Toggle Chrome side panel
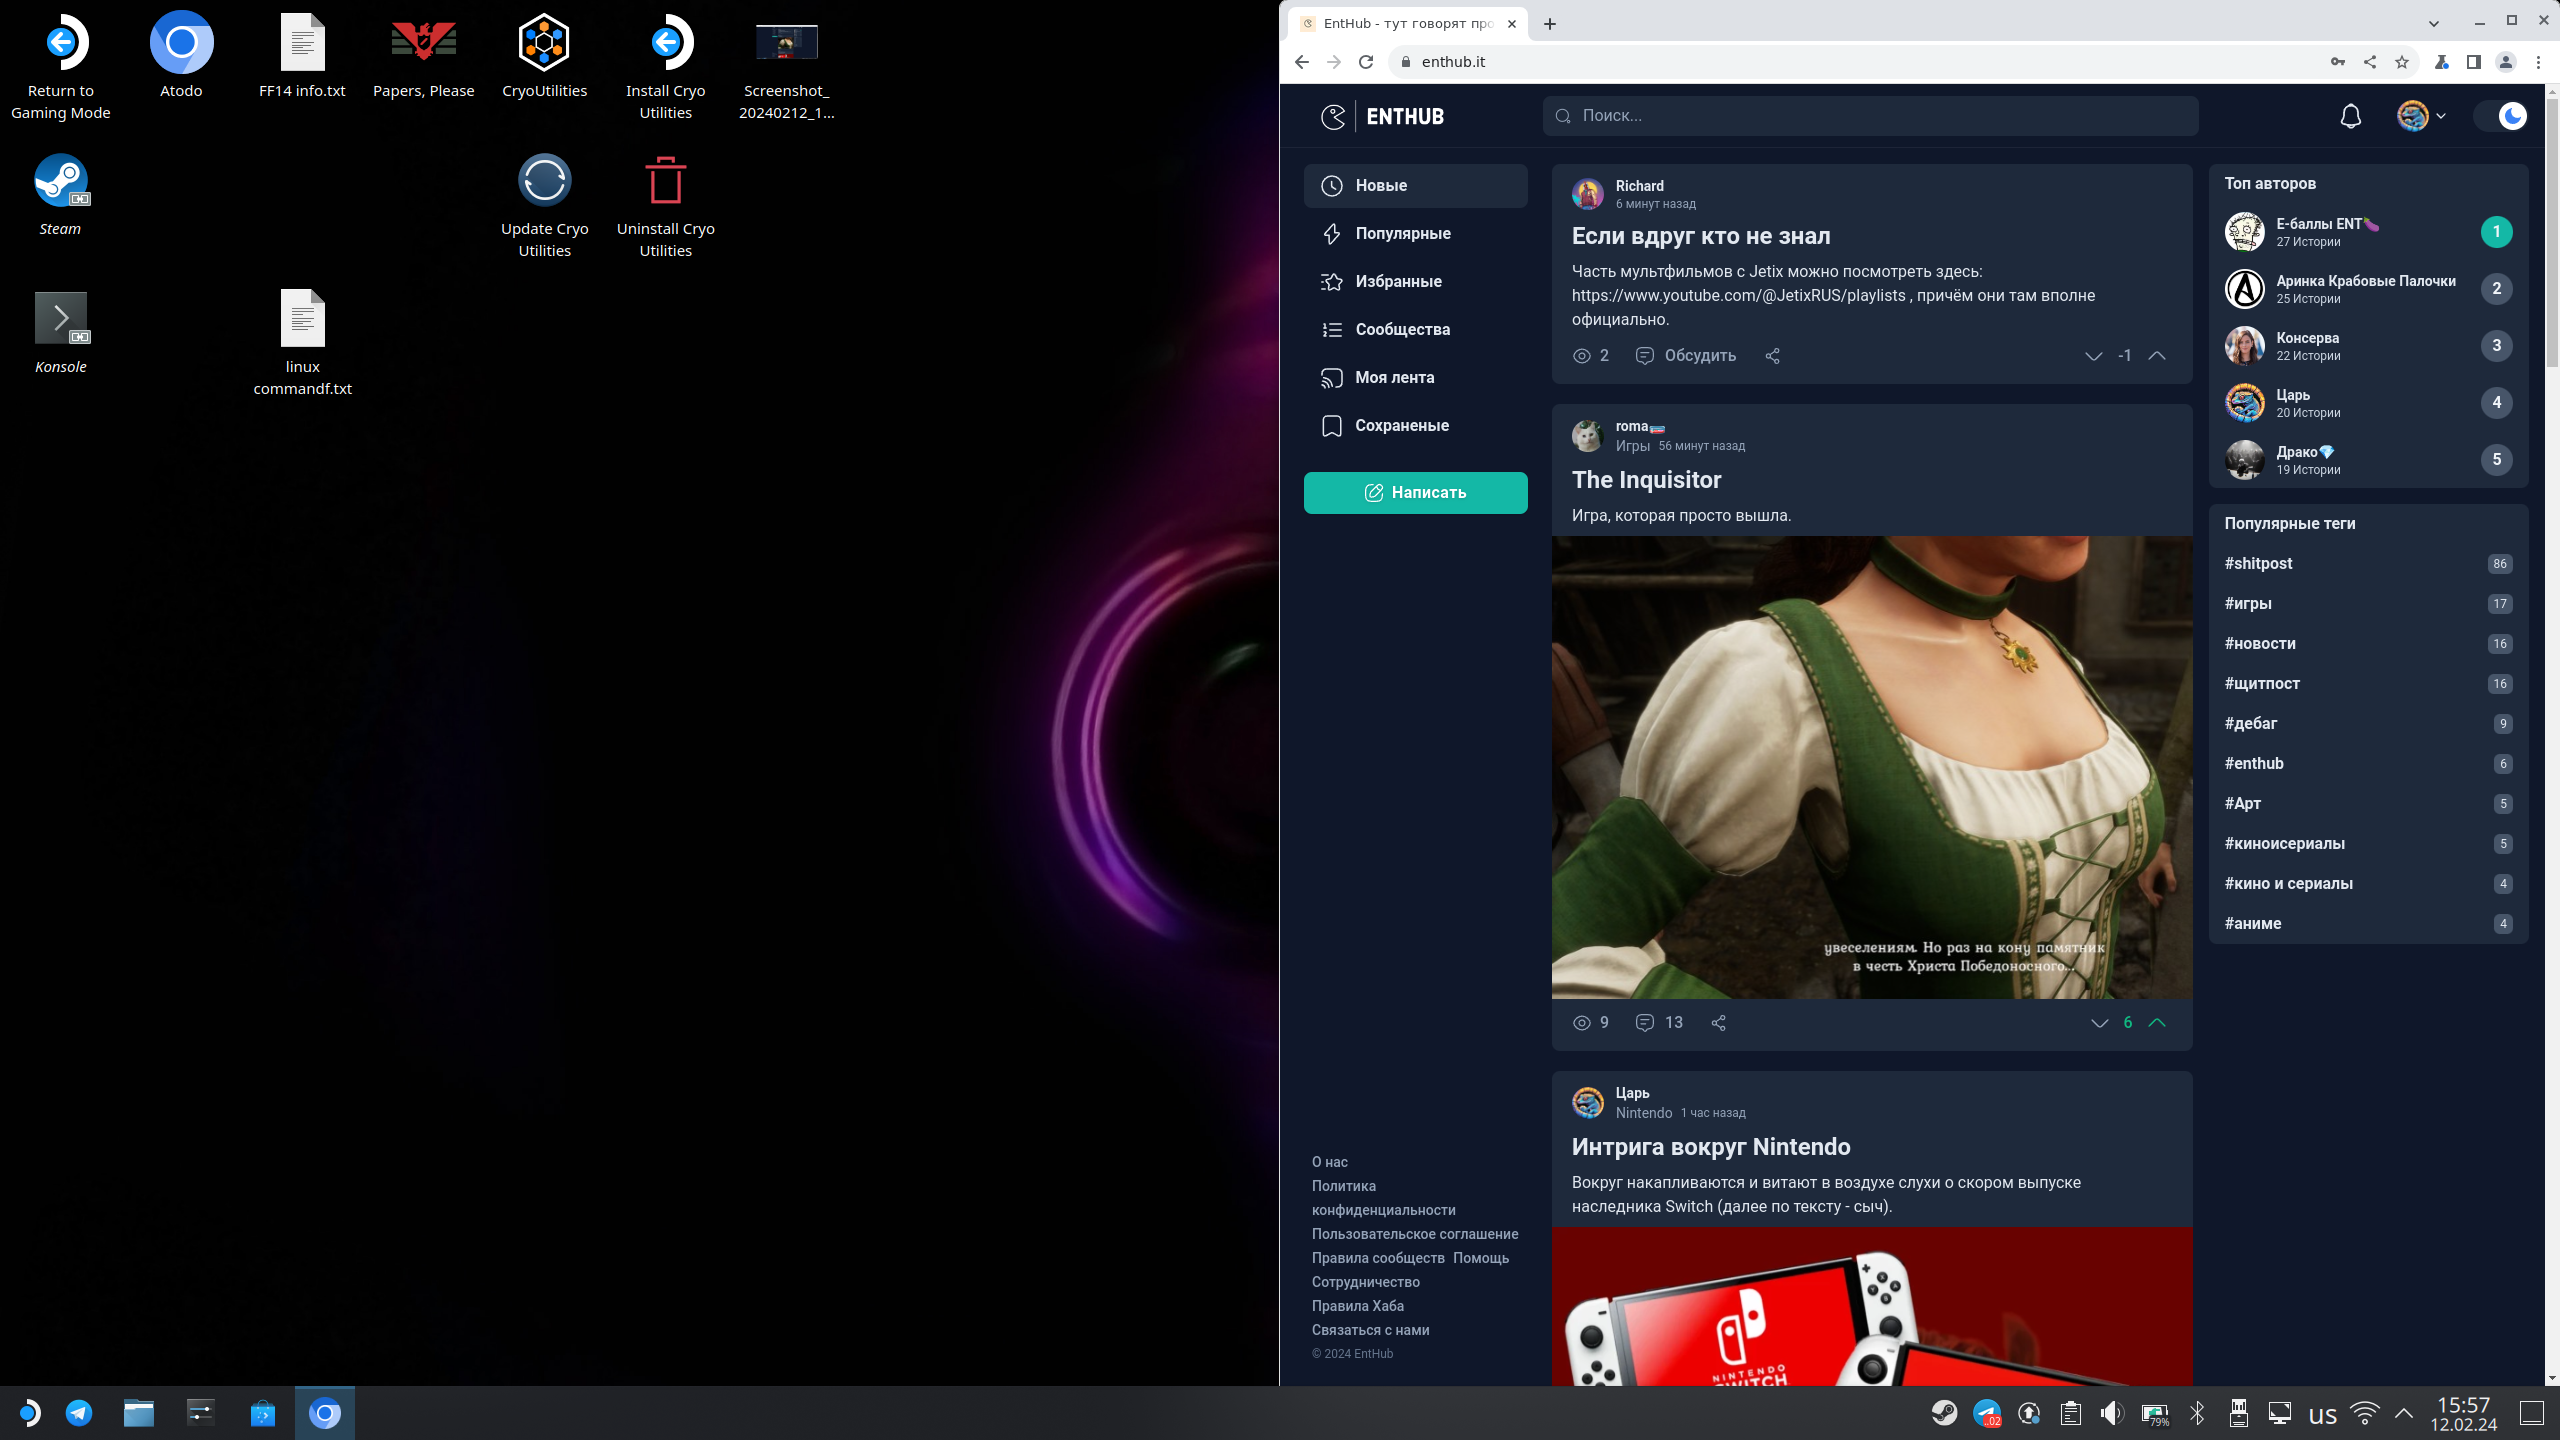 tap(2474, 62)
